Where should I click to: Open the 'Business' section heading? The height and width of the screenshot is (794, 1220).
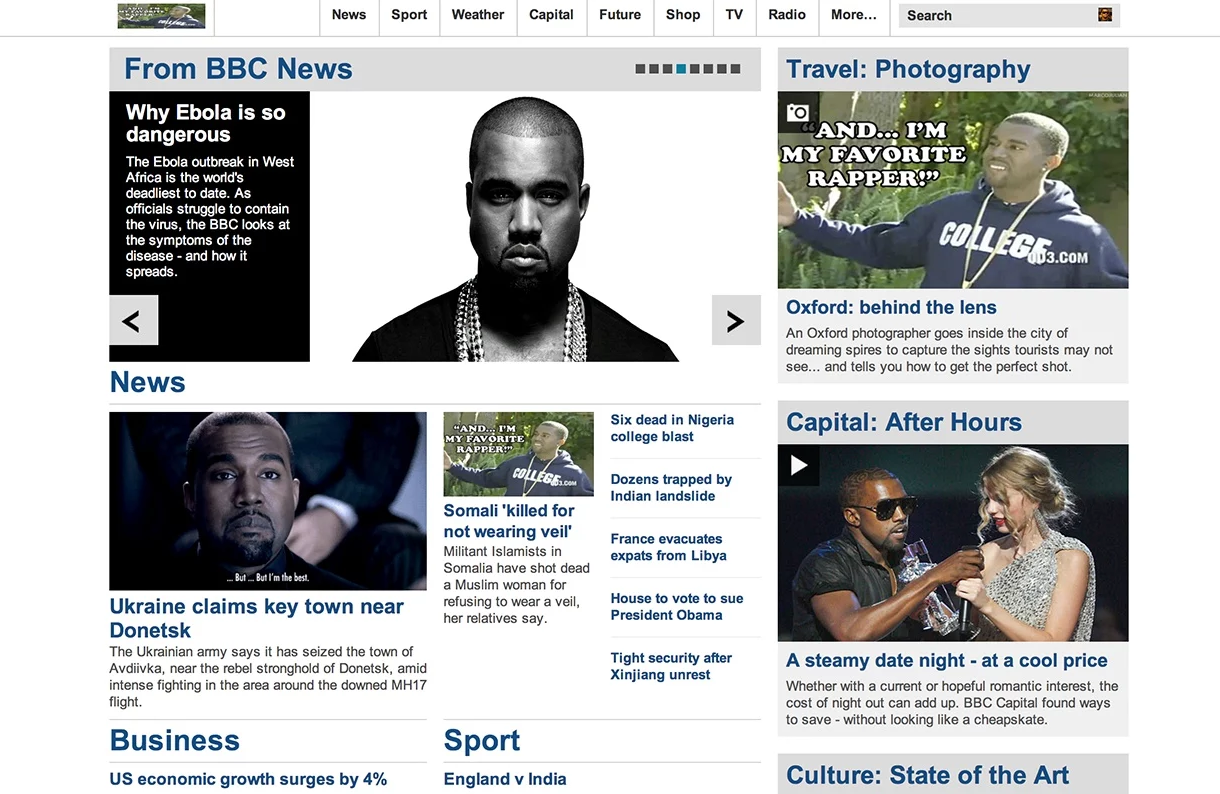175,740
